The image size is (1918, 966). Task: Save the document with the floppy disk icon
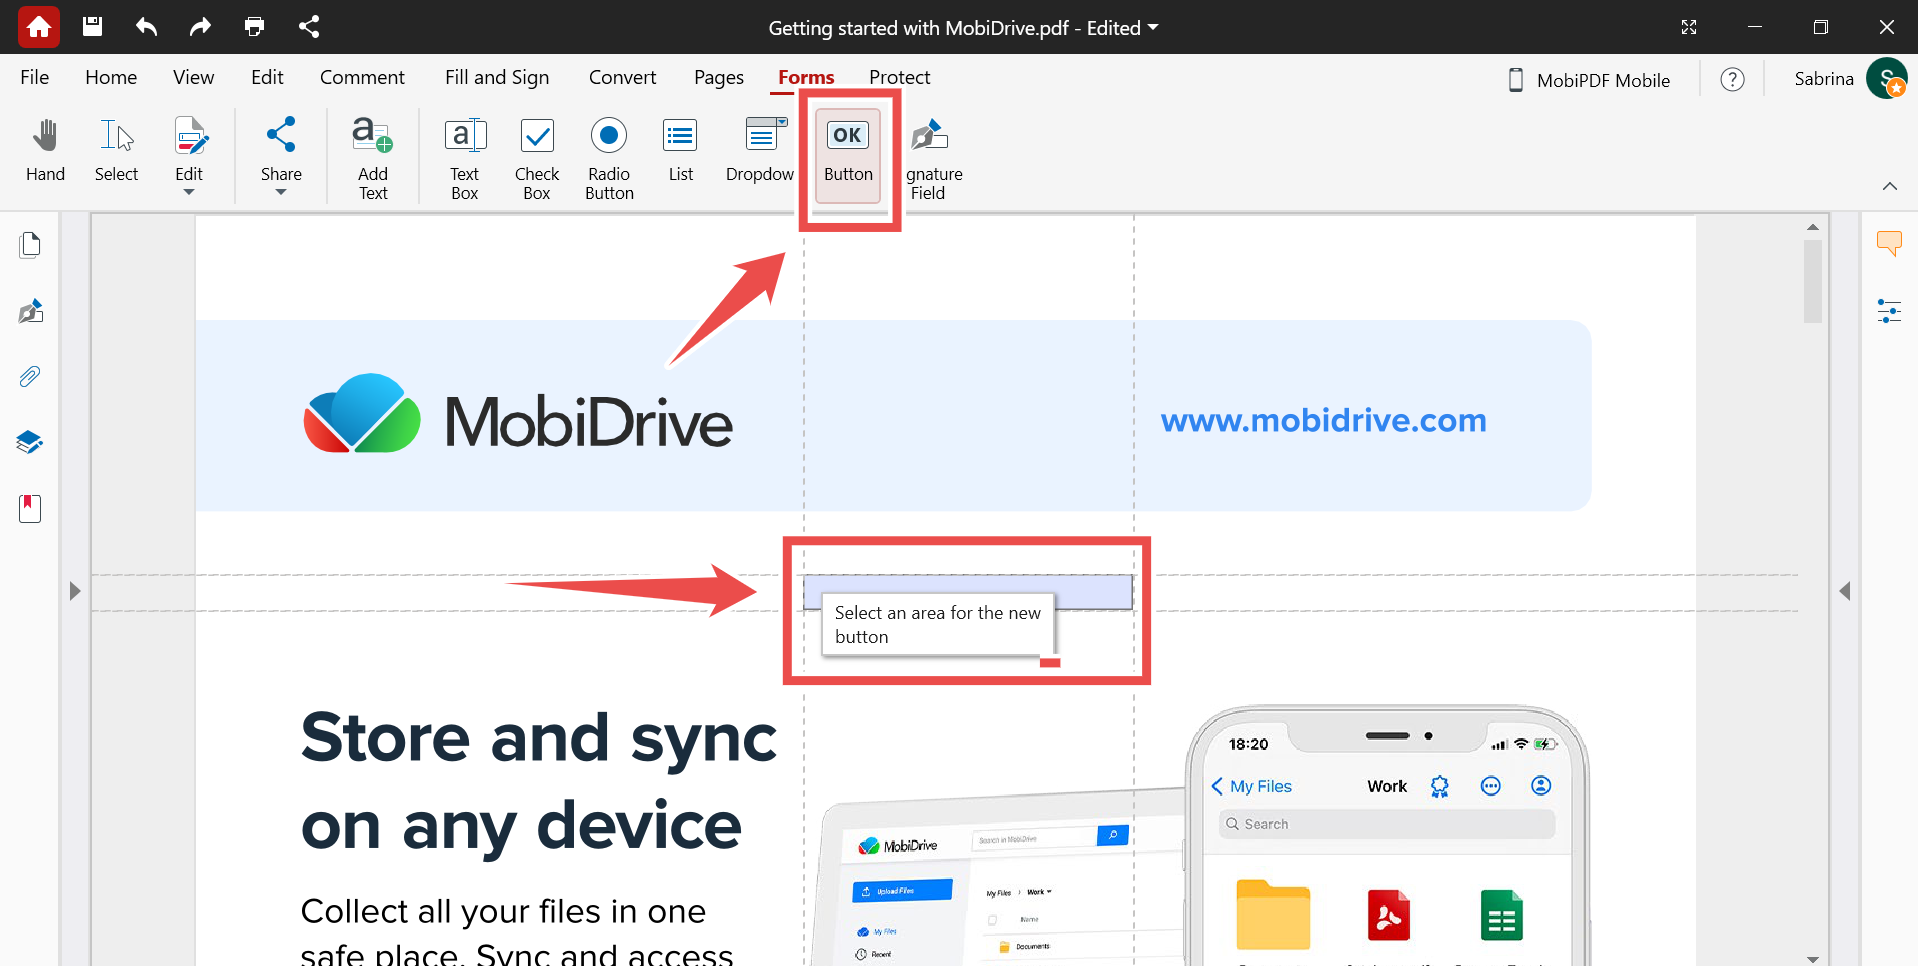coord(92,27)
